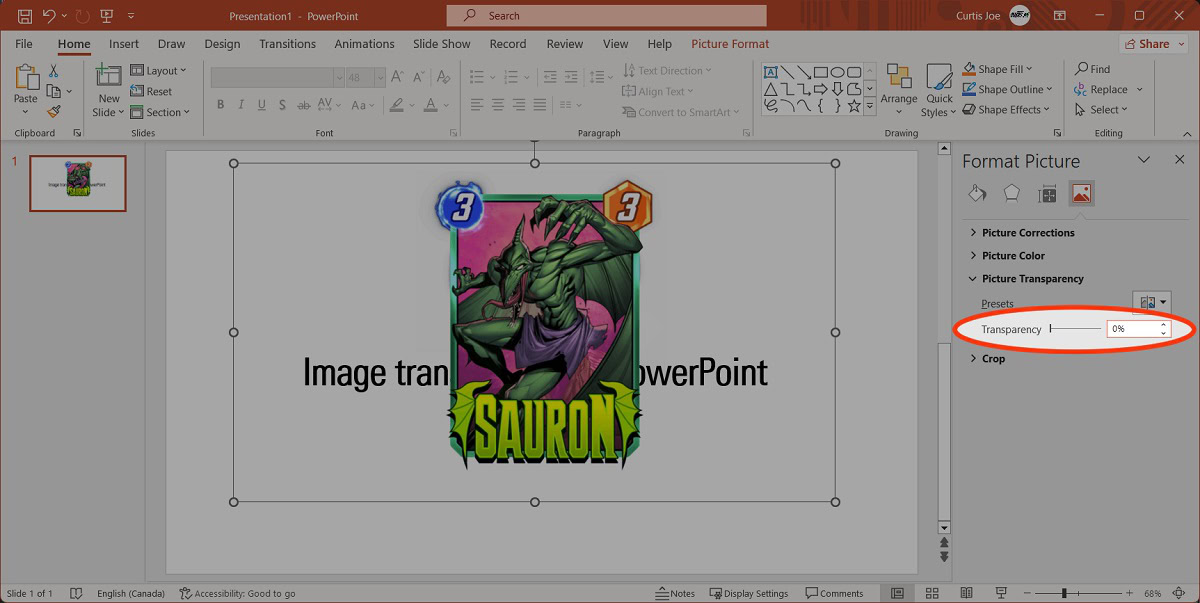Open the Effects pentagon icon tab
The height and width of the screenshot is (603, 1200).
[1012, 194]
